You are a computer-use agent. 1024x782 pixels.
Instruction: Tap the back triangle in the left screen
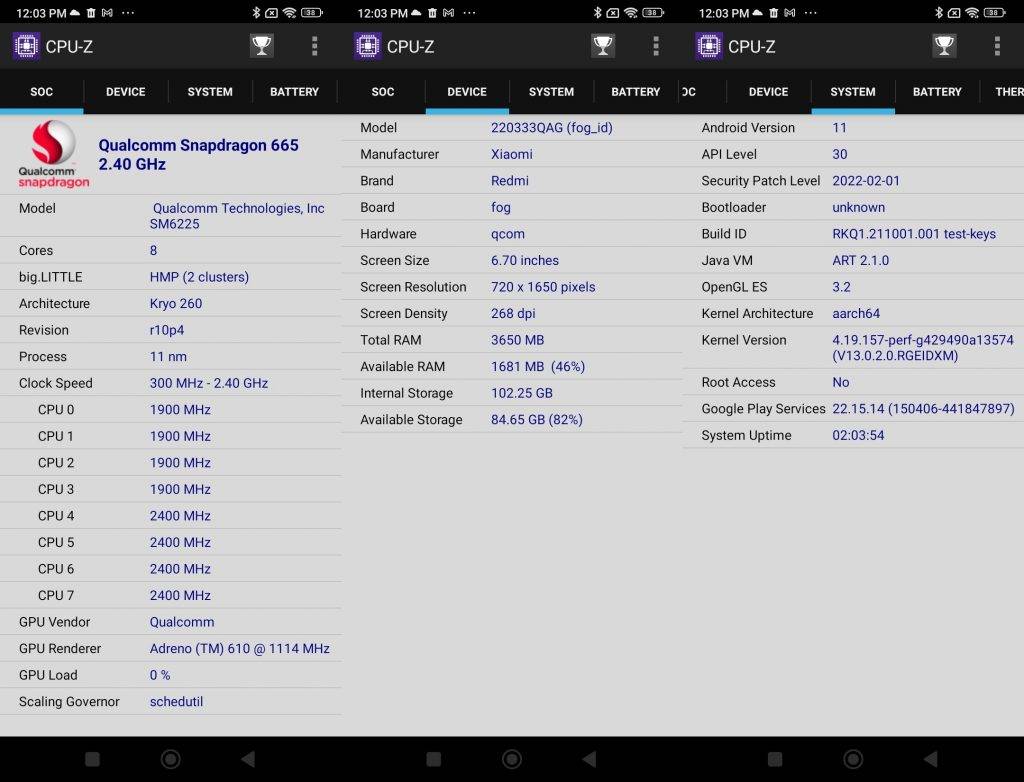click(x=248, y=759)
